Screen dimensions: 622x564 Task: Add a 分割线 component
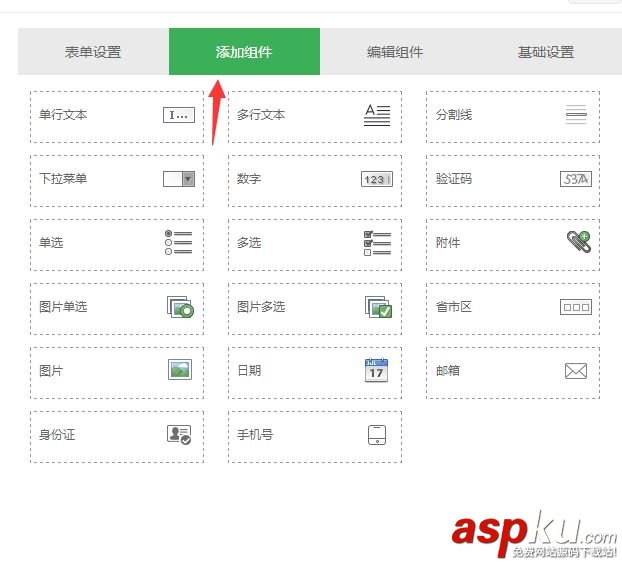[513, 117]
